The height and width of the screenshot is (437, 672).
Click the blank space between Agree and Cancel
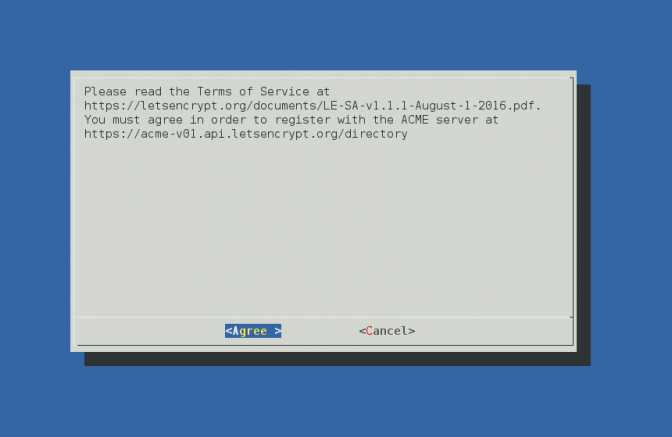coord(320,331)
